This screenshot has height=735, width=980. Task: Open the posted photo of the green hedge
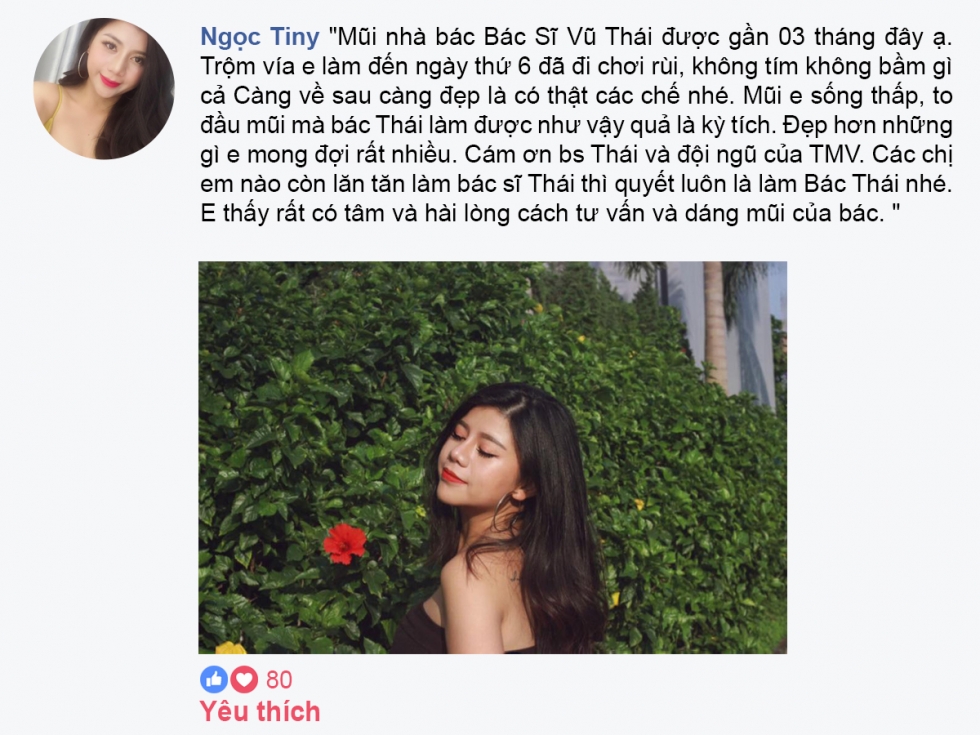[x=492, y=458]
